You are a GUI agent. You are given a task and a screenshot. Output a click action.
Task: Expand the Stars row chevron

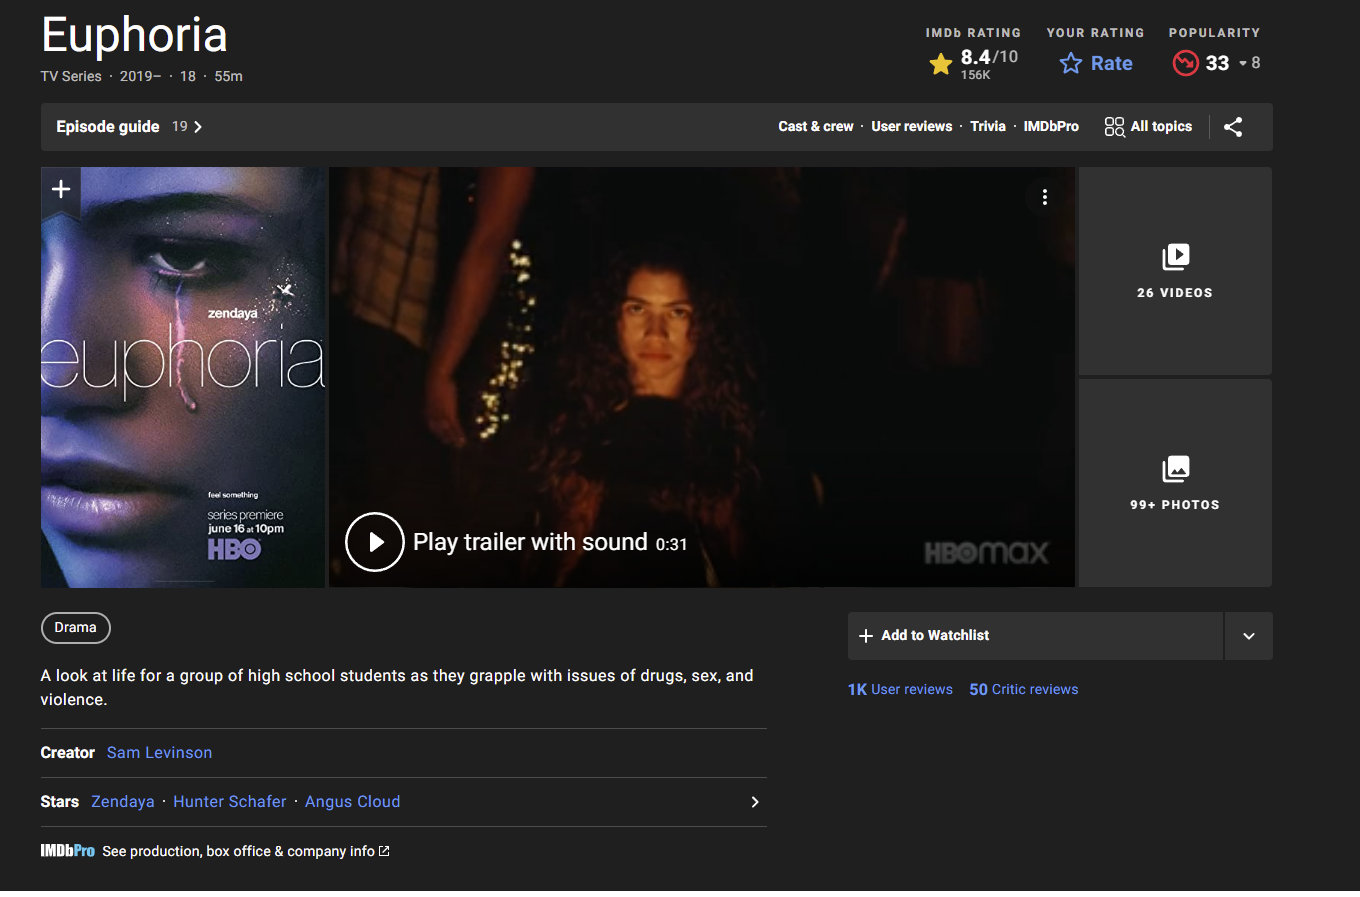755,802
